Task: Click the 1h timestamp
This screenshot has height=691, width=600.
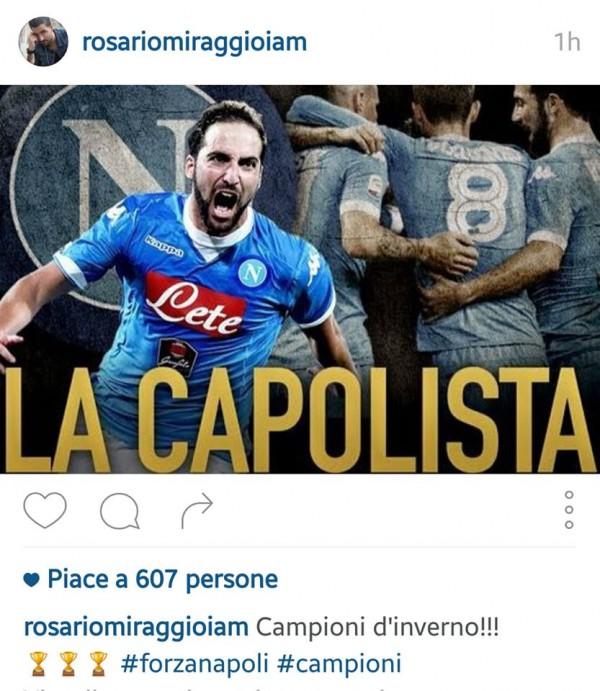Action: click(x=567, y=42)
